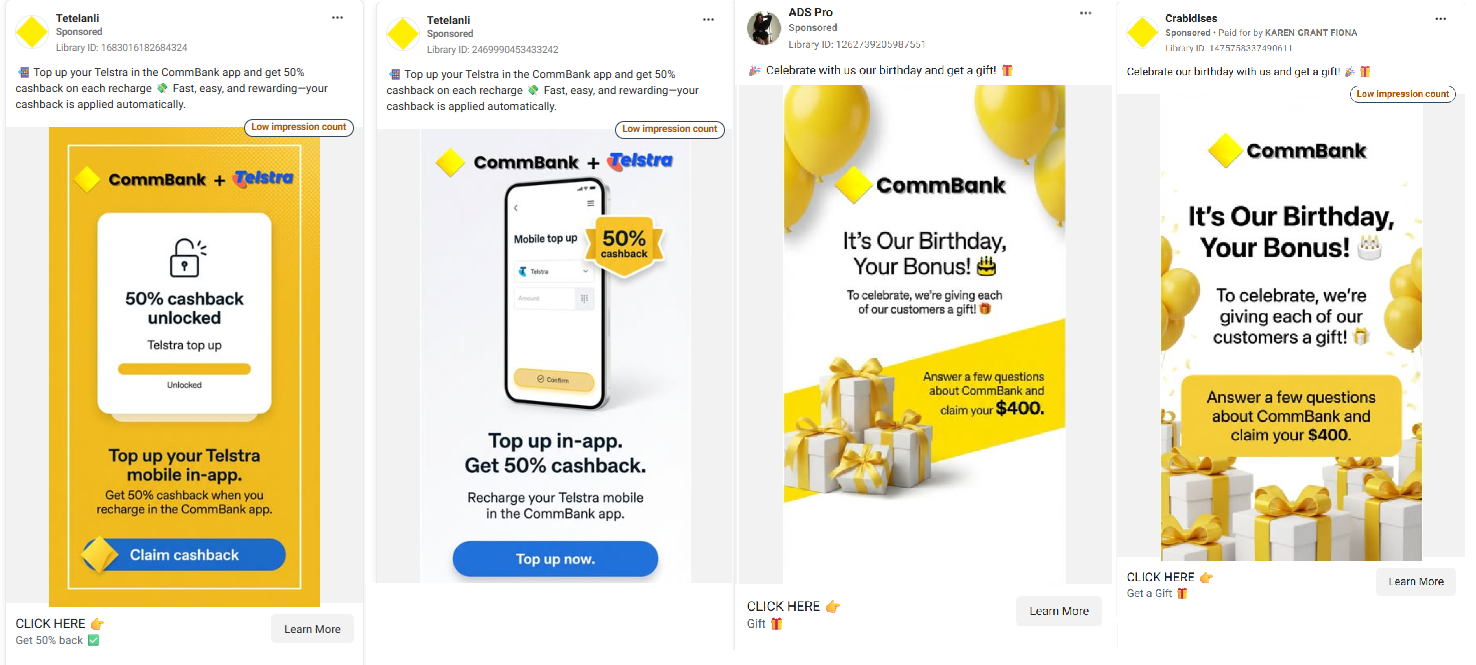The height and width of the screenshot is (665, 1476).
Task: Click the 'Answer a few questions' yellow box
Action: coord(1291,416)
